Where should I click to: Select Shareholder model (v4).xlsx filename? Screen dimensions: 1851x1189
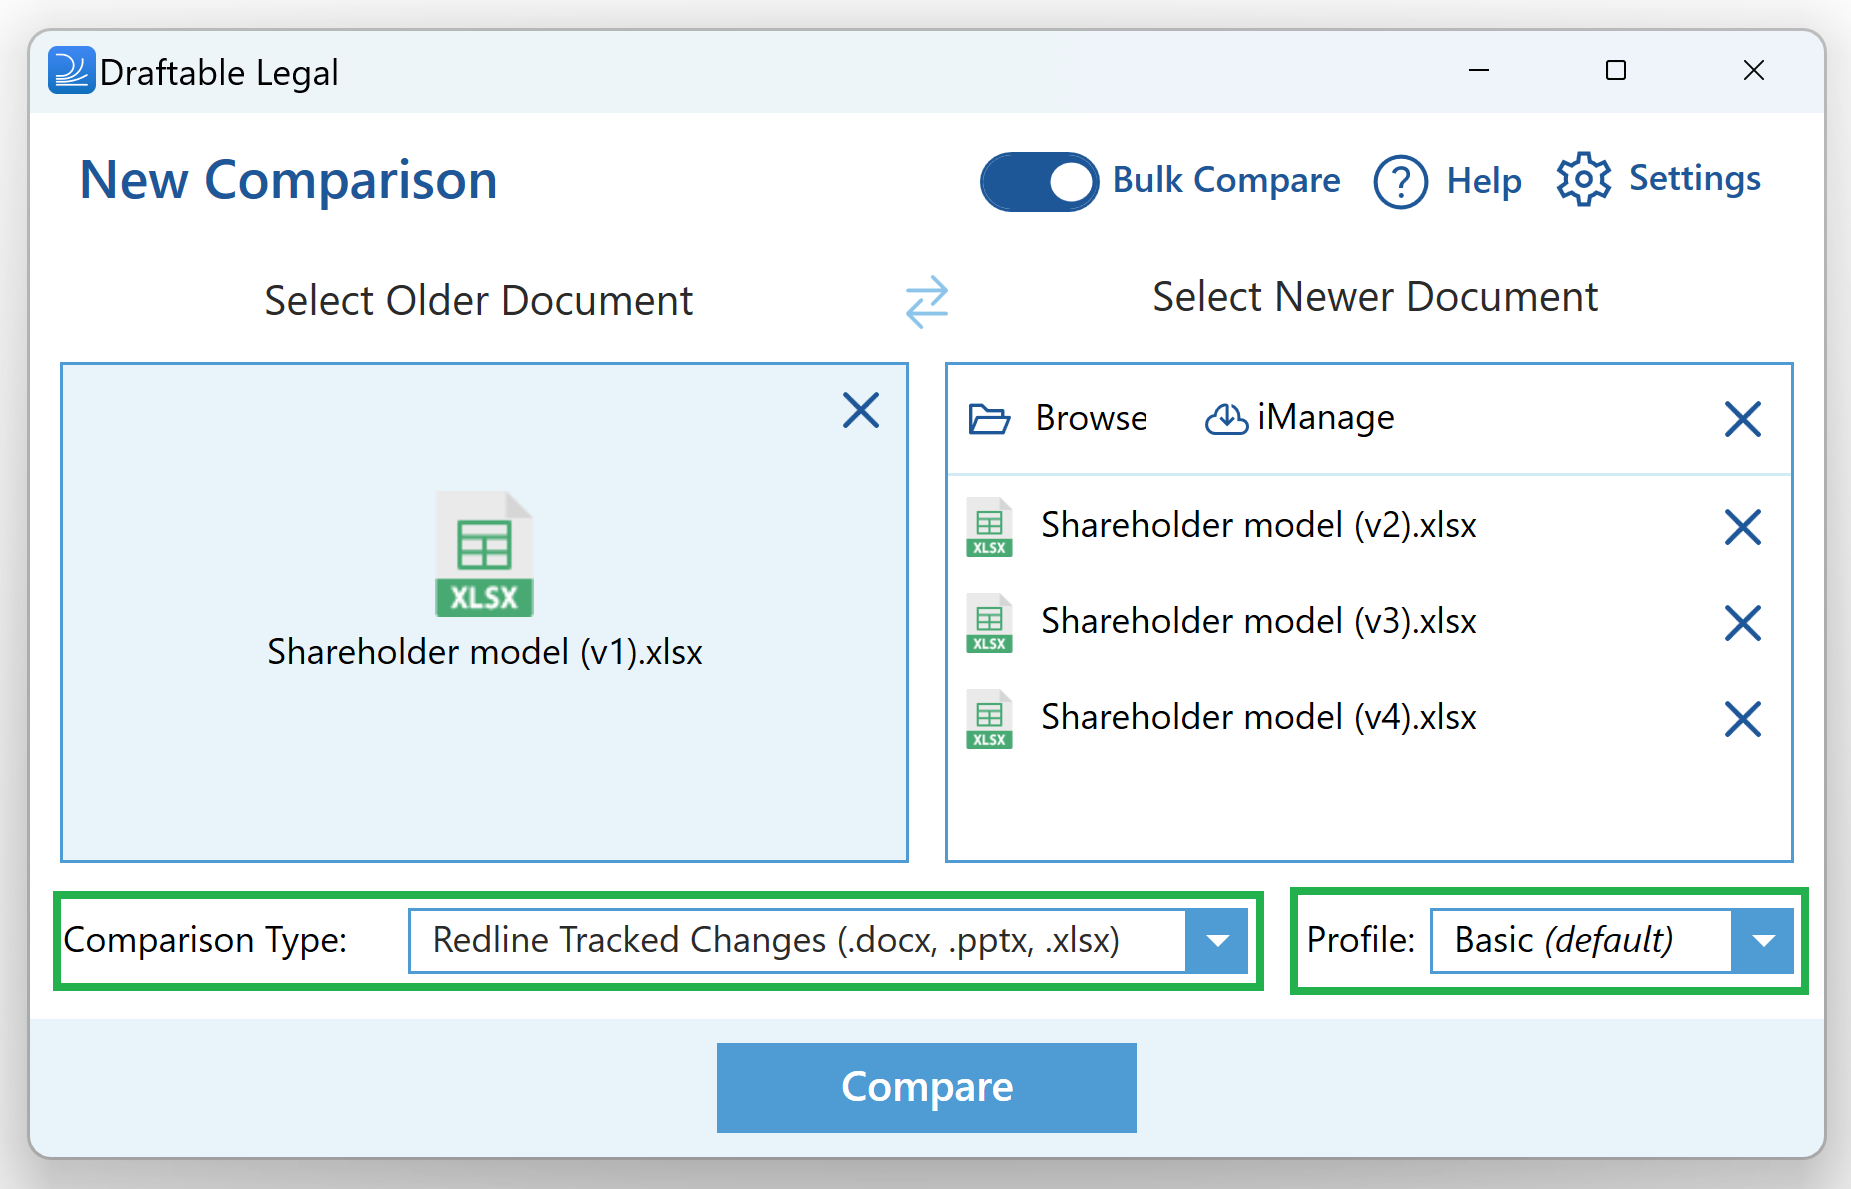point(1259,718)
